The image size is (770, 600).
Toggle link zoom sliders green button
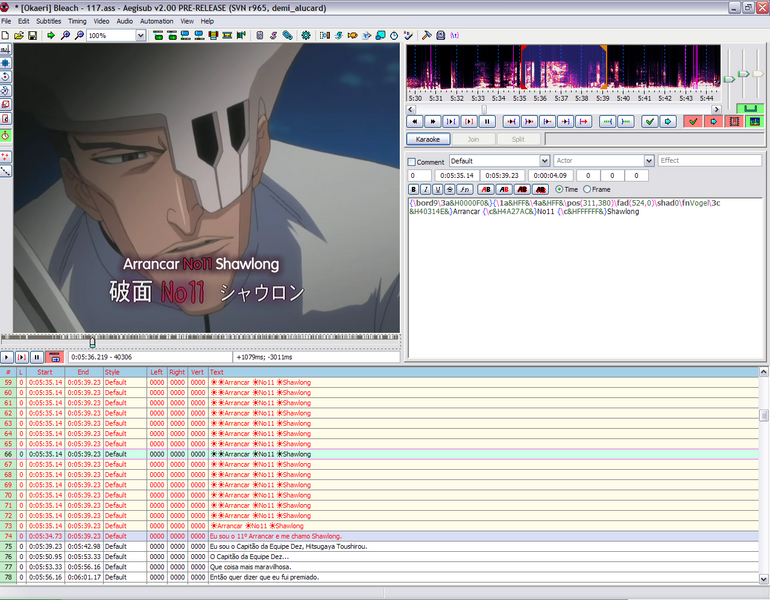pyautogui.click(x=750, y=108)
